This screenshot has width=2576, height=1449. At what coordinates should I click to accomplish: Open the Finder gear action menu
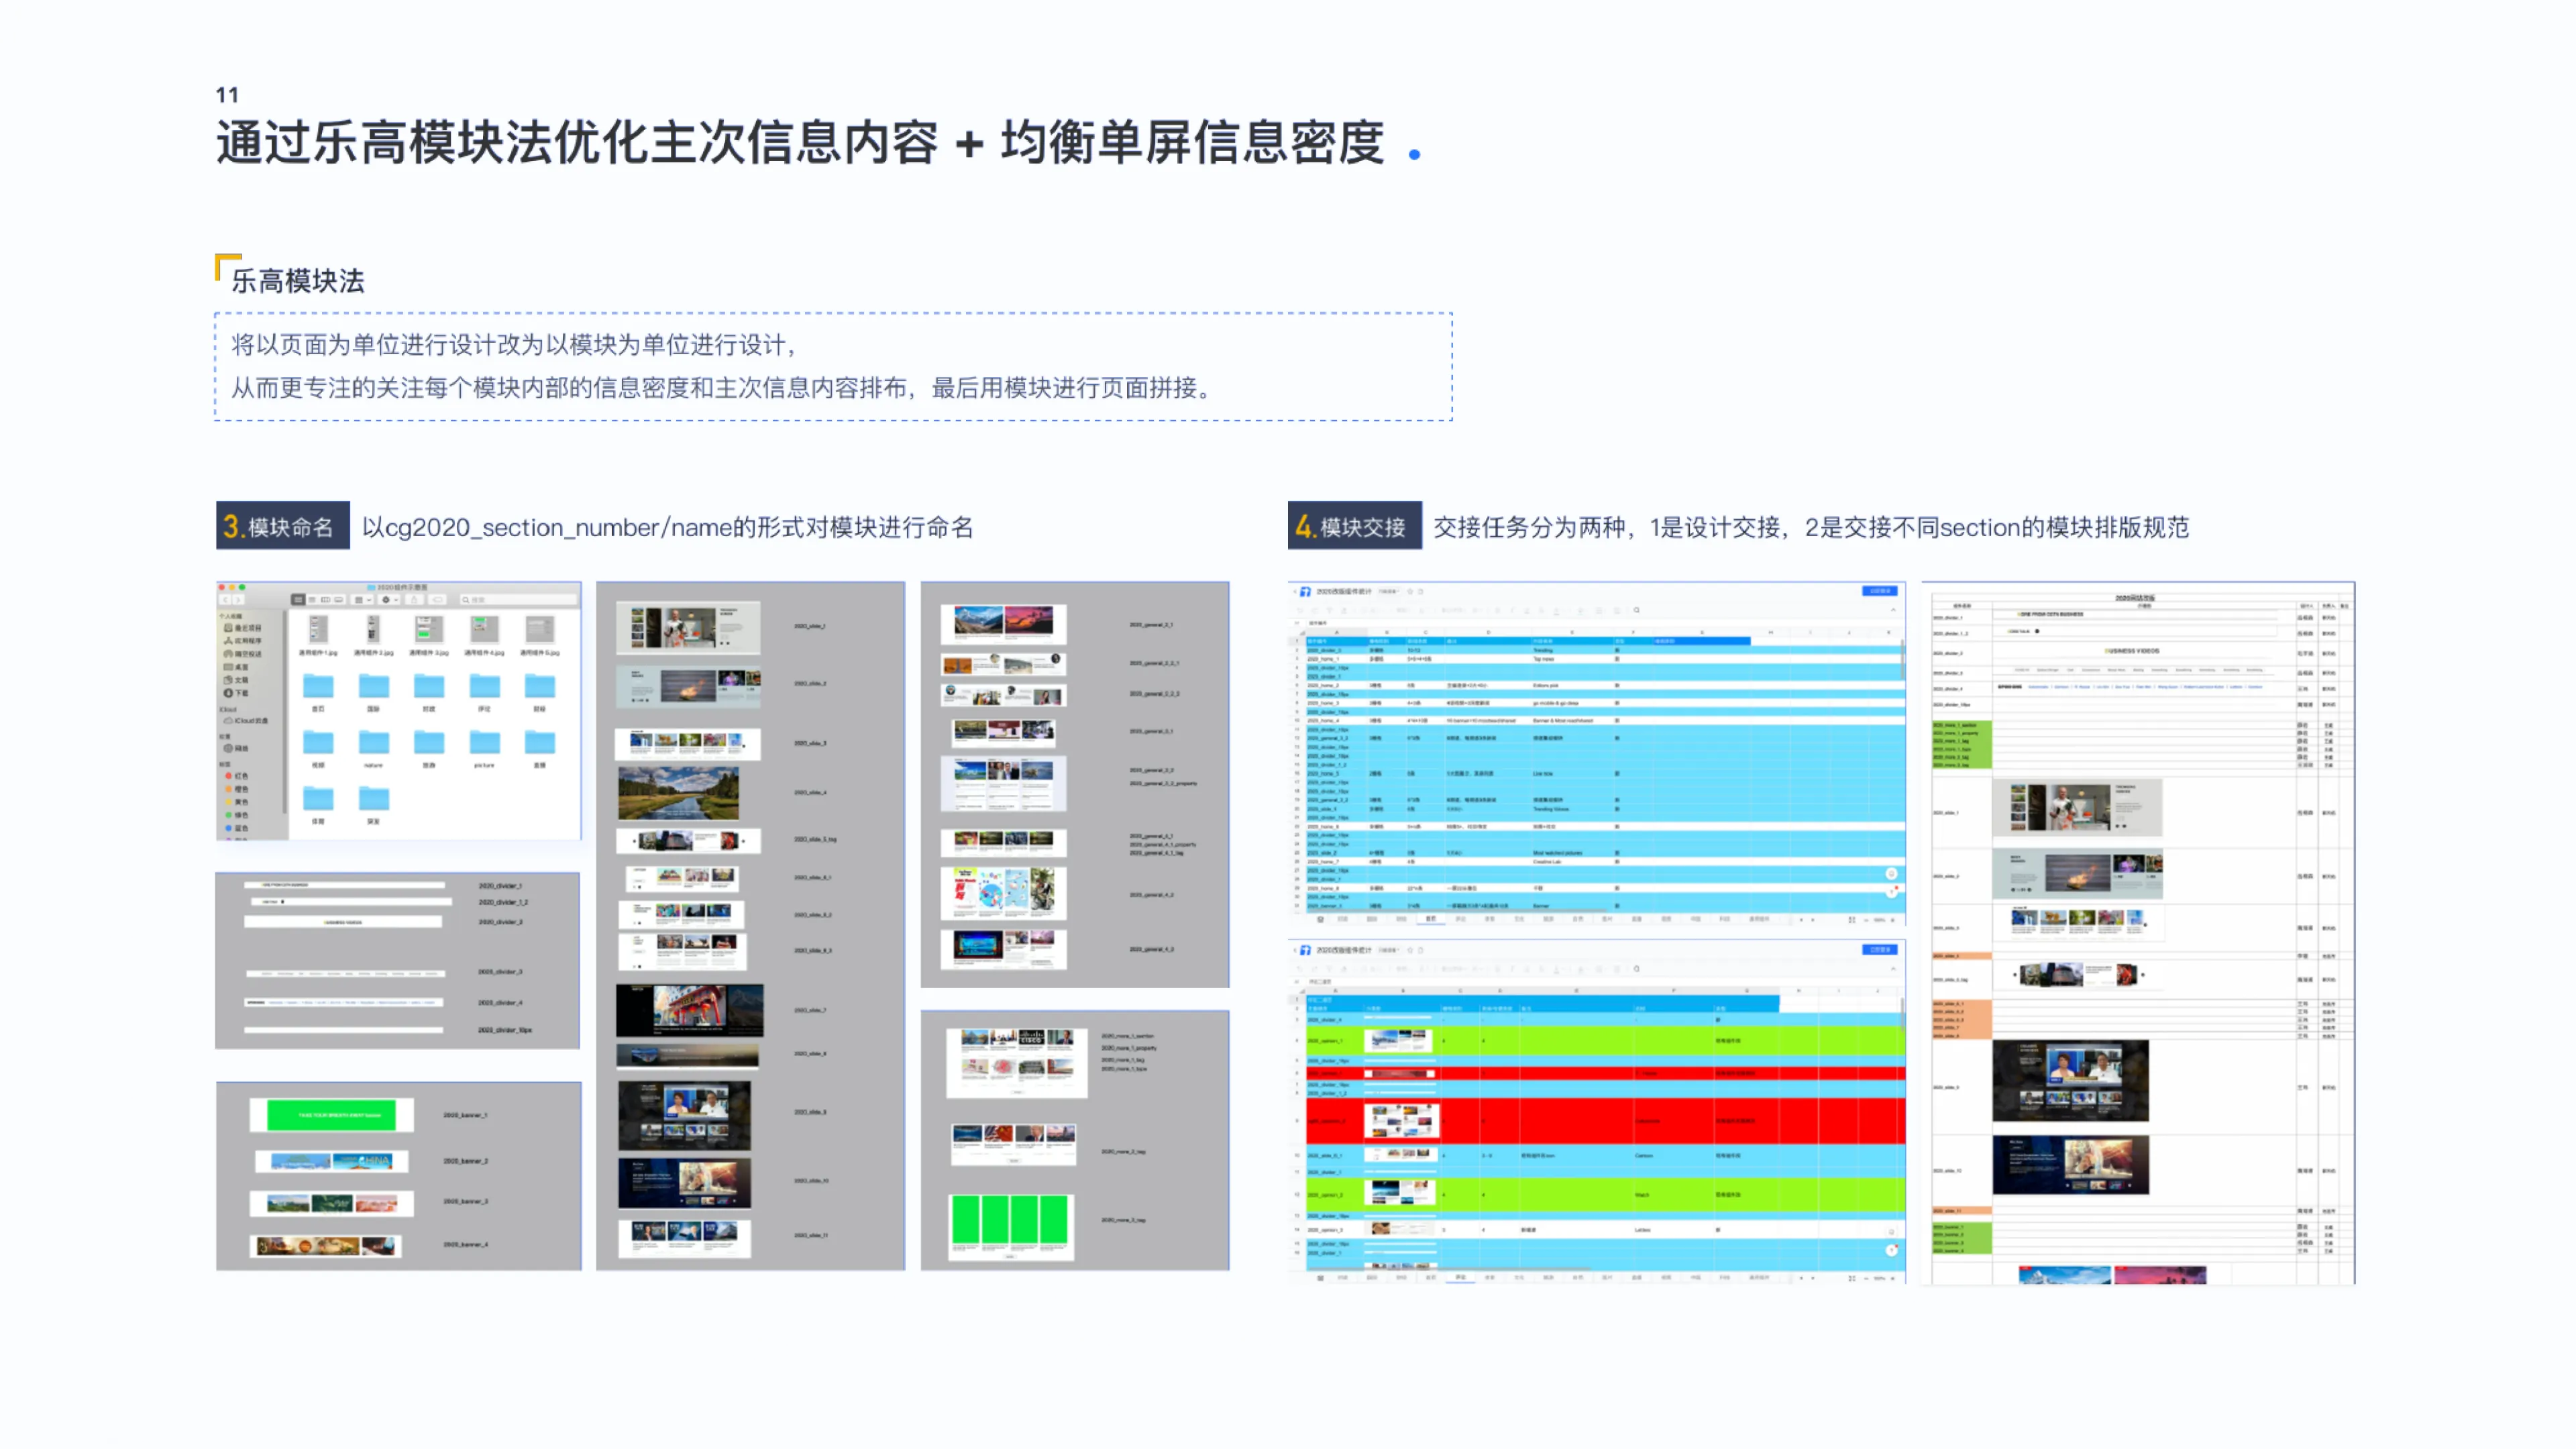pos(389,600)
